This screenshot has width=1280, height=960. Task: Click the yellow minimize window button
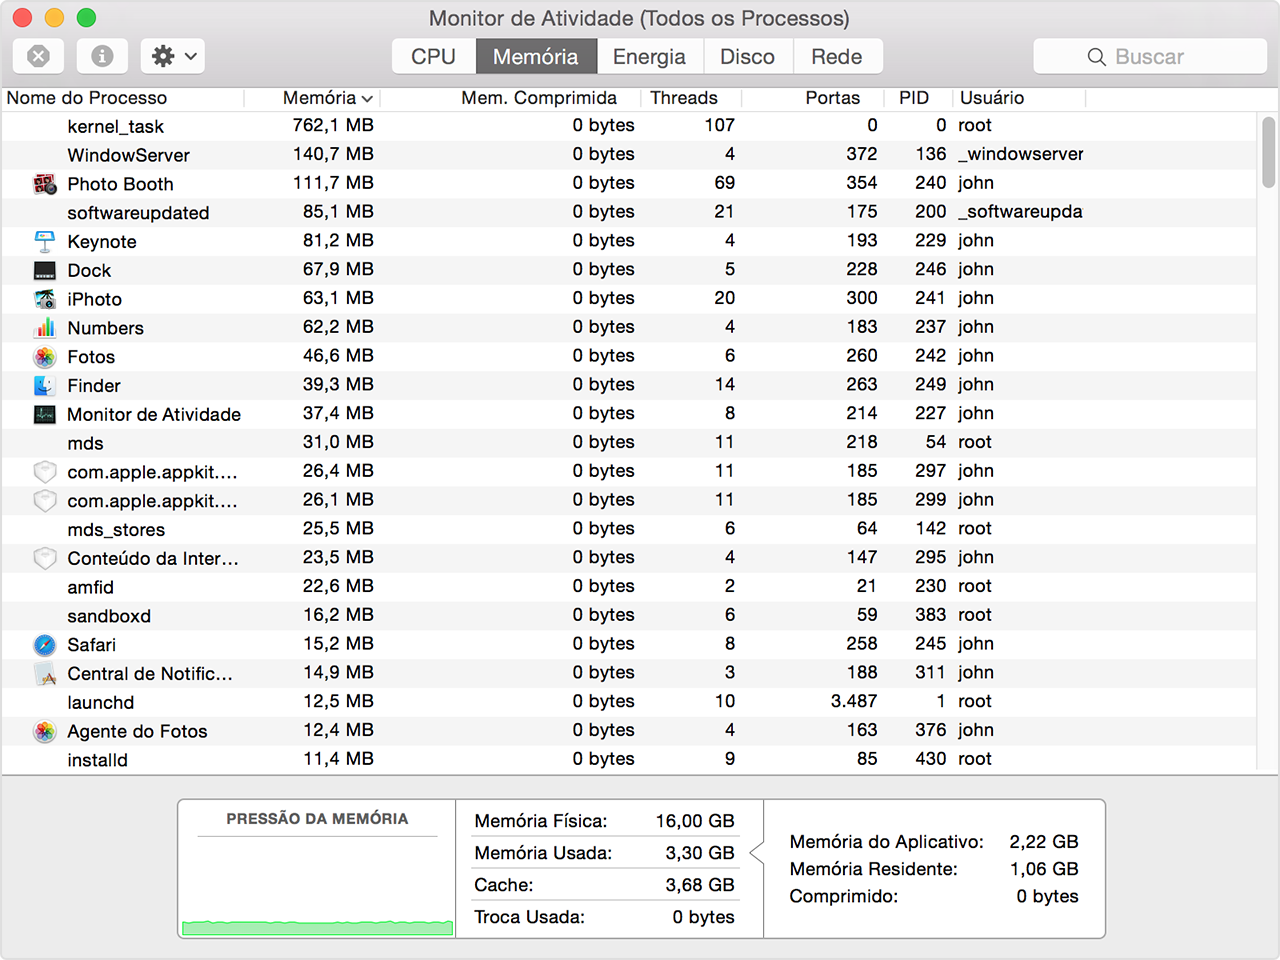coord(54,17)
